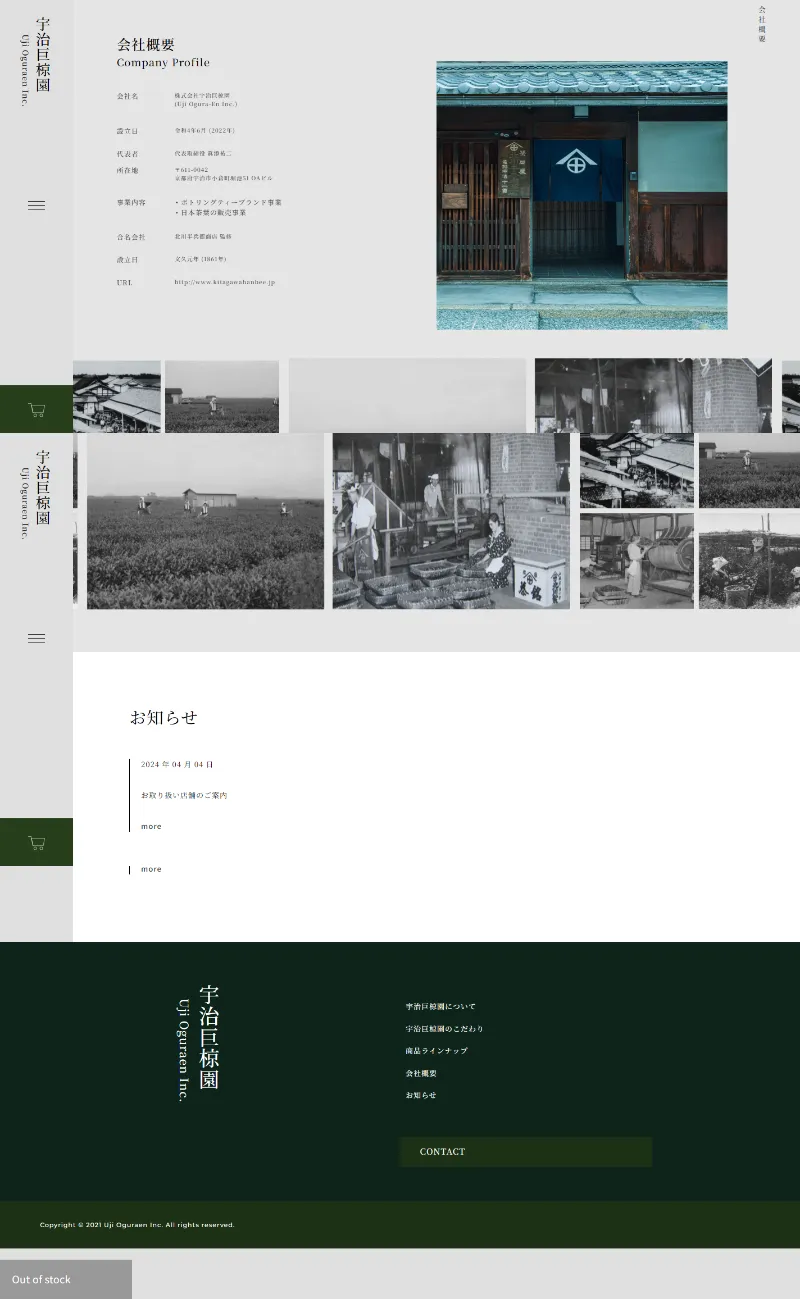Click the CONTACT button in the footer
The width and height of the screenshot is (800, 1299).
525,1151
